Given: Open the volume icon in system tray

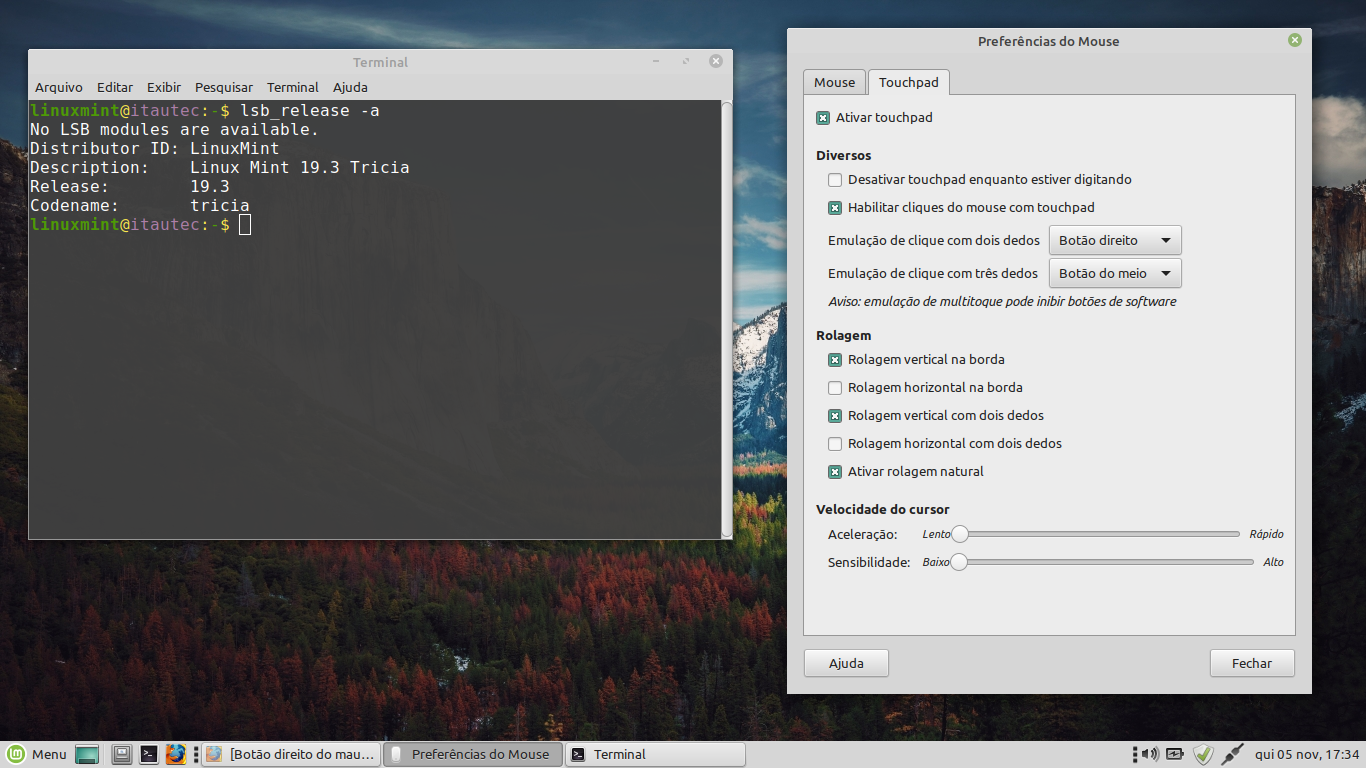Looking at the screenshot, I should tap(1150, 754).
